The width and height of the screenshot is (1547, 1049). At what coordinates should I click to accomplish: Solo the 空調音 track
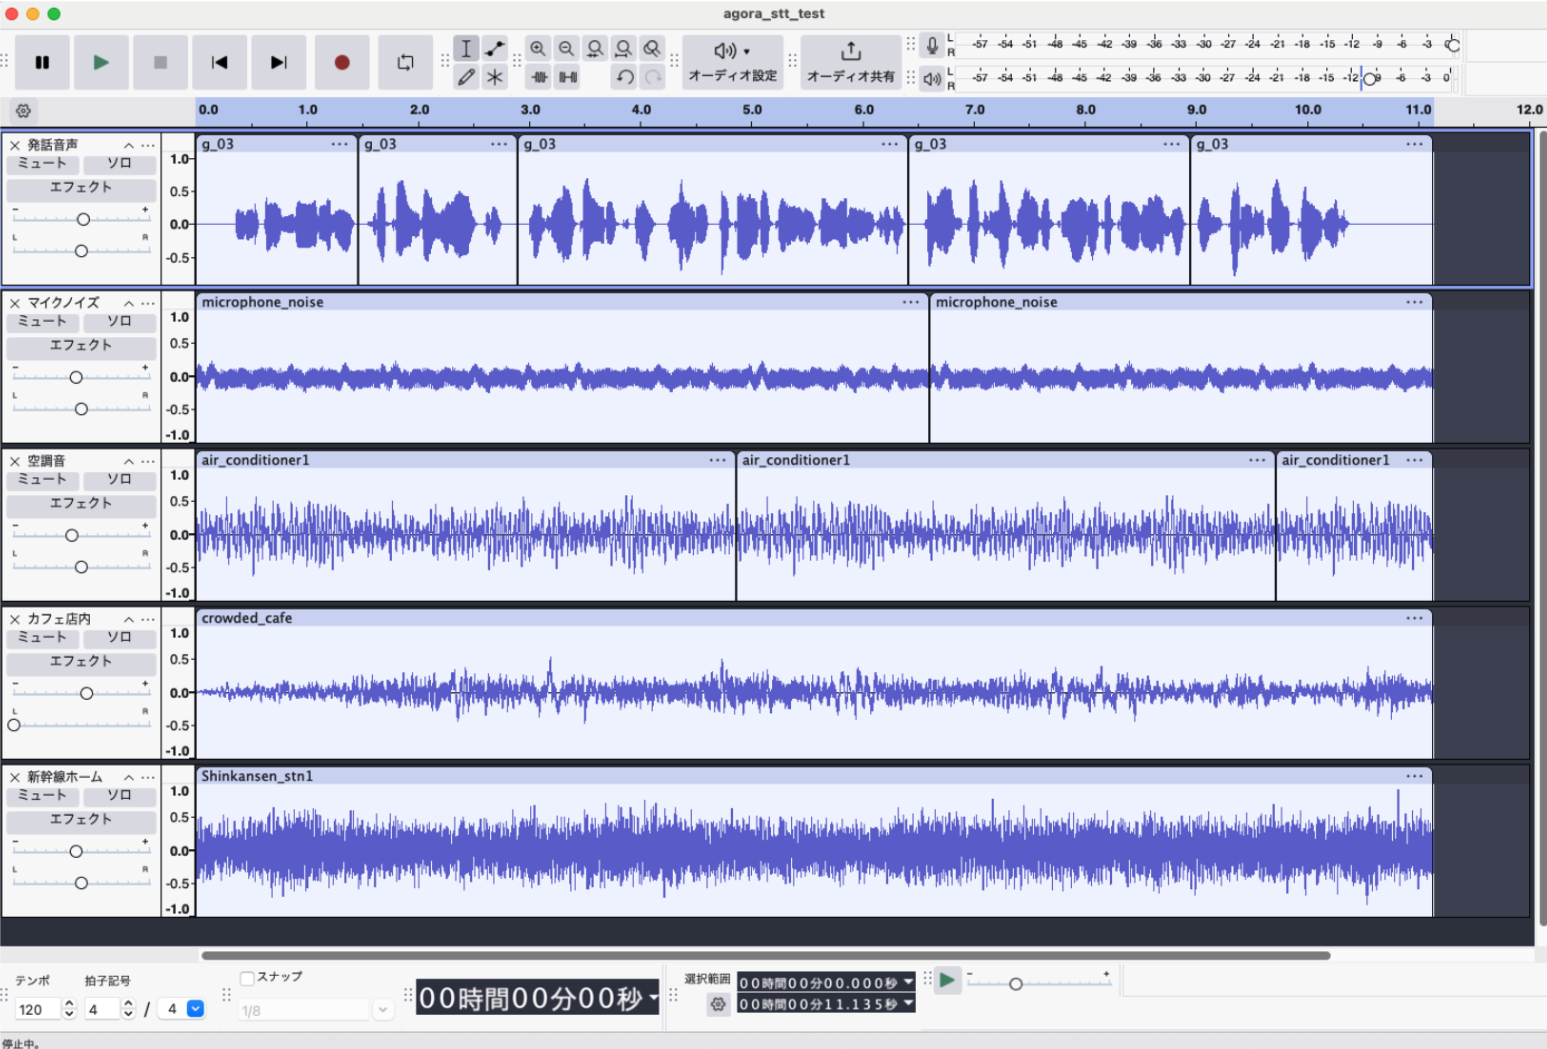tap(119, 479)
